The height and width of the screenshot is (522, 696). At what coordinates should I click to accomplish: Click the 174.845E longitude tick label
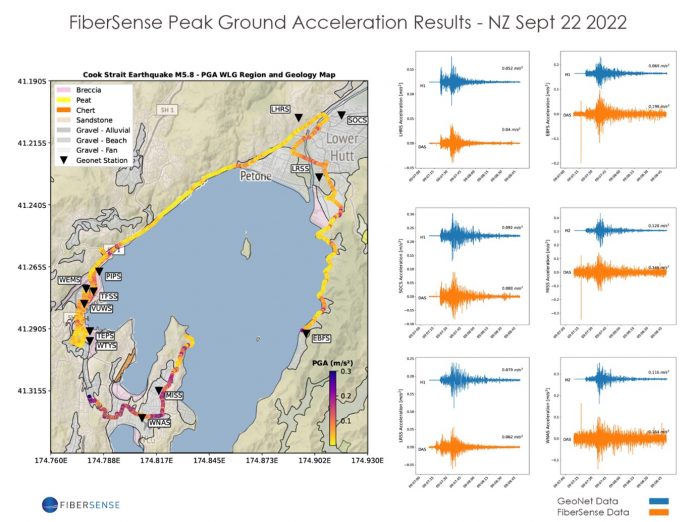(209, 461)
